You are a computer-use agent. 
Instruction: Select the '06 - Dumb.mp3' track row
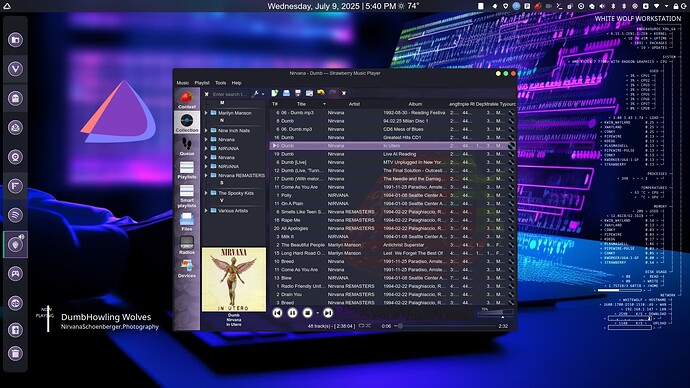click(391, 113)
